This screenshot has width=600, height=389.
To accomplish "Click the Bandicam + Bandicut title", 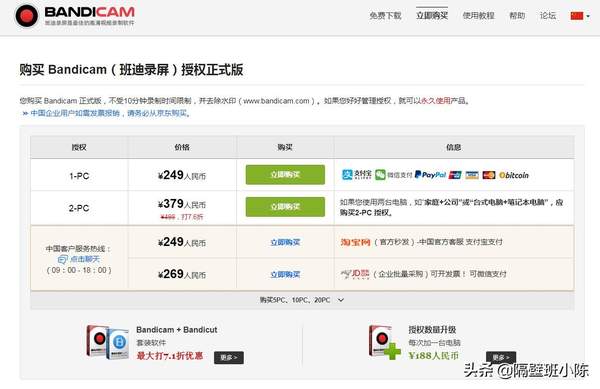I will pyautogui.click(x=176, y=330).
